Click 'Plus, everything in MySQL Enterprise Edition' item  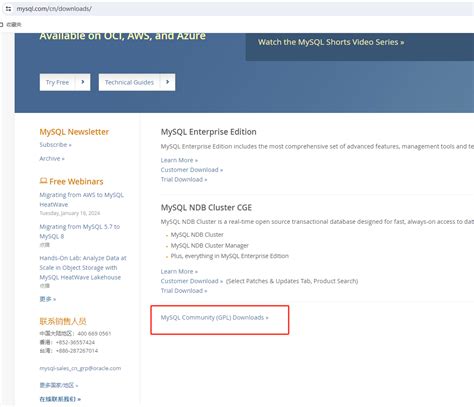pos(230,256)
